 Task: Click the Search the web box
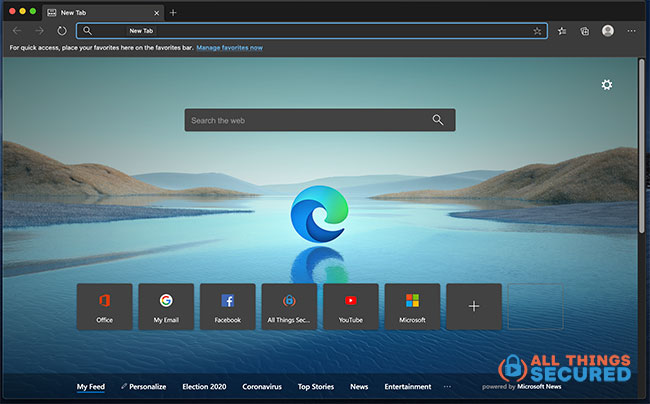tap(320, 120)
